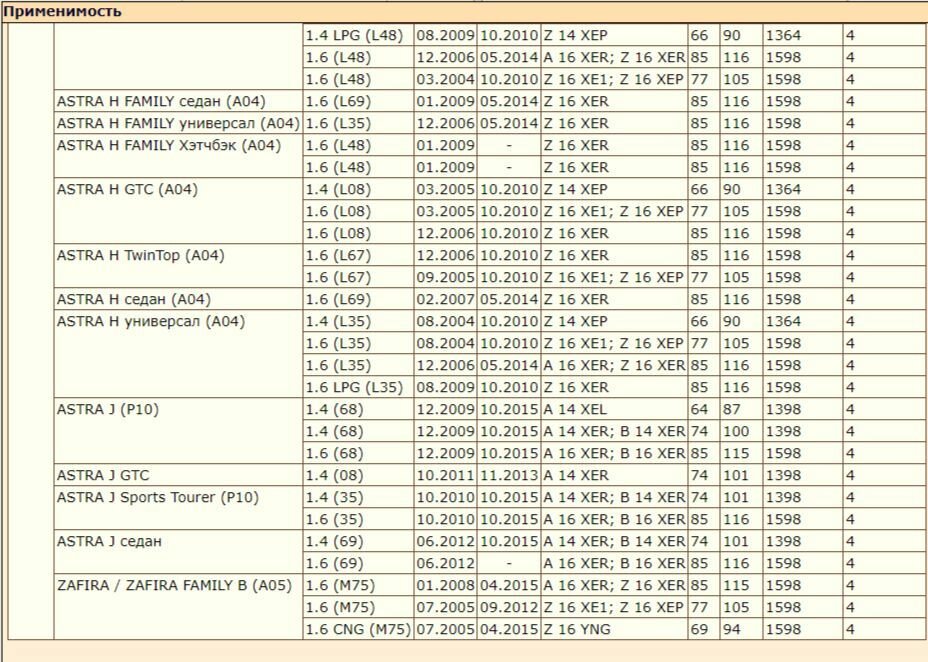The width and height of the screenshot is (928, 662).
Task: Click '08.2009' in the 1.6 LPG (L35) row
Action: (x=446, y=387)
